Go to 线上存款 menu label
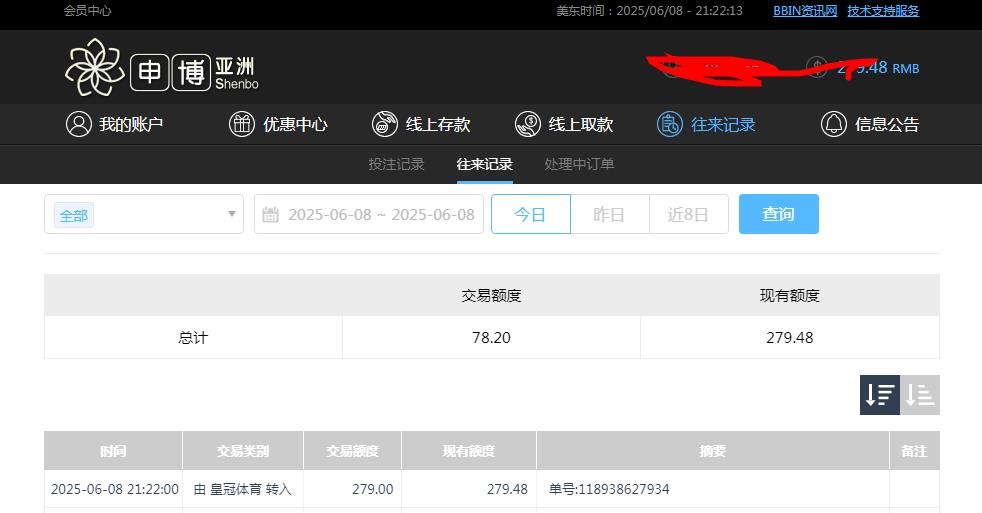982x513 pixels. click(438, 125)
